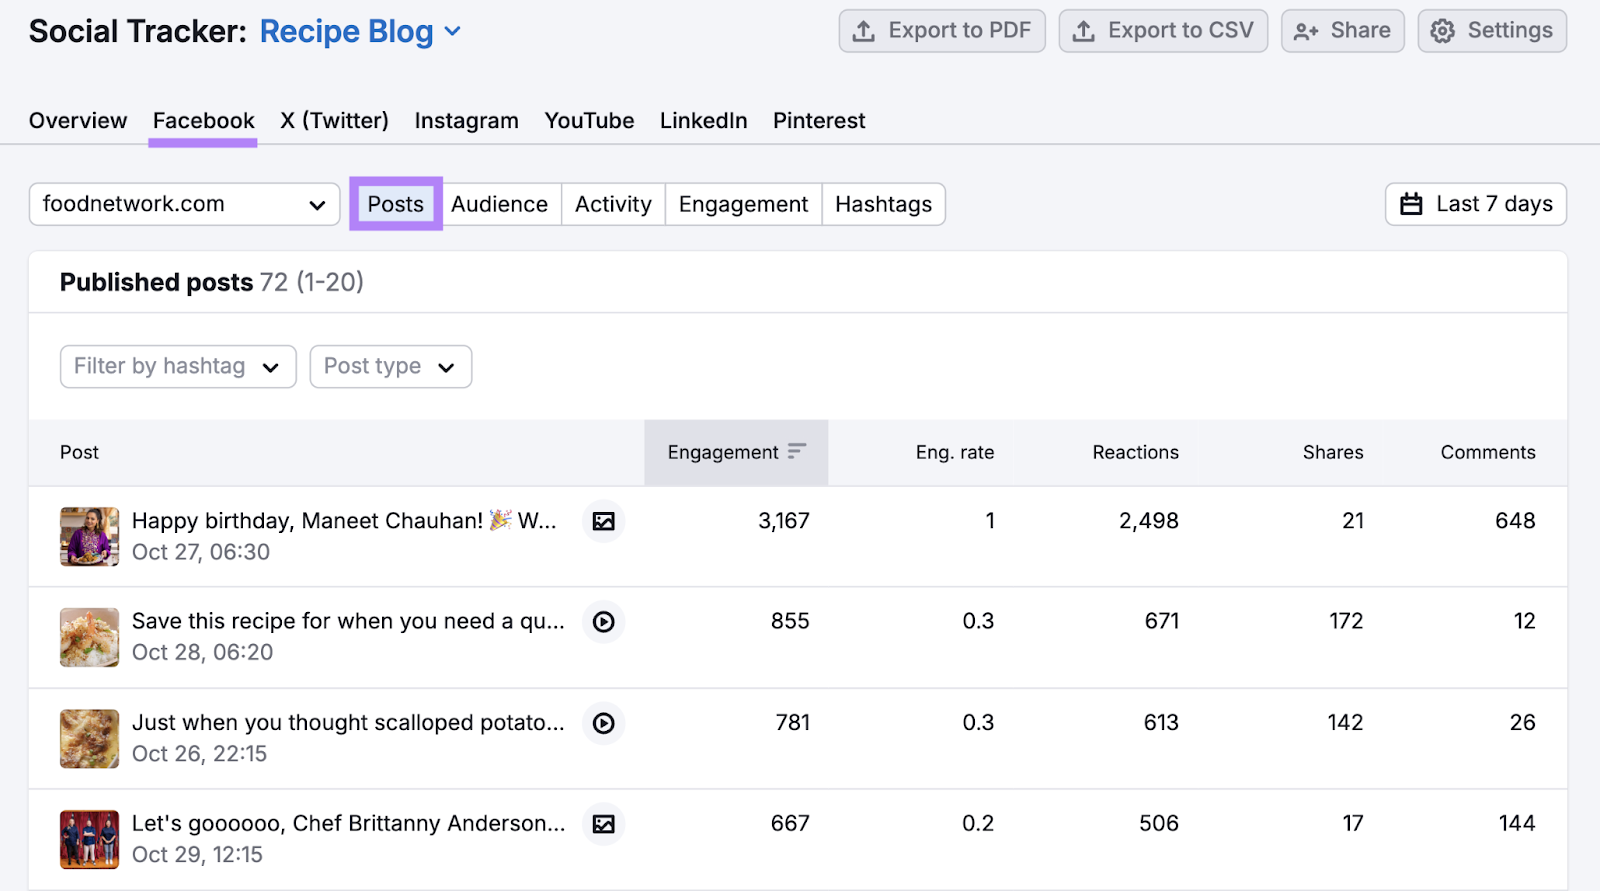
Task: Click the add-person icon in Share button
Action: click(x=1306, y=32)
